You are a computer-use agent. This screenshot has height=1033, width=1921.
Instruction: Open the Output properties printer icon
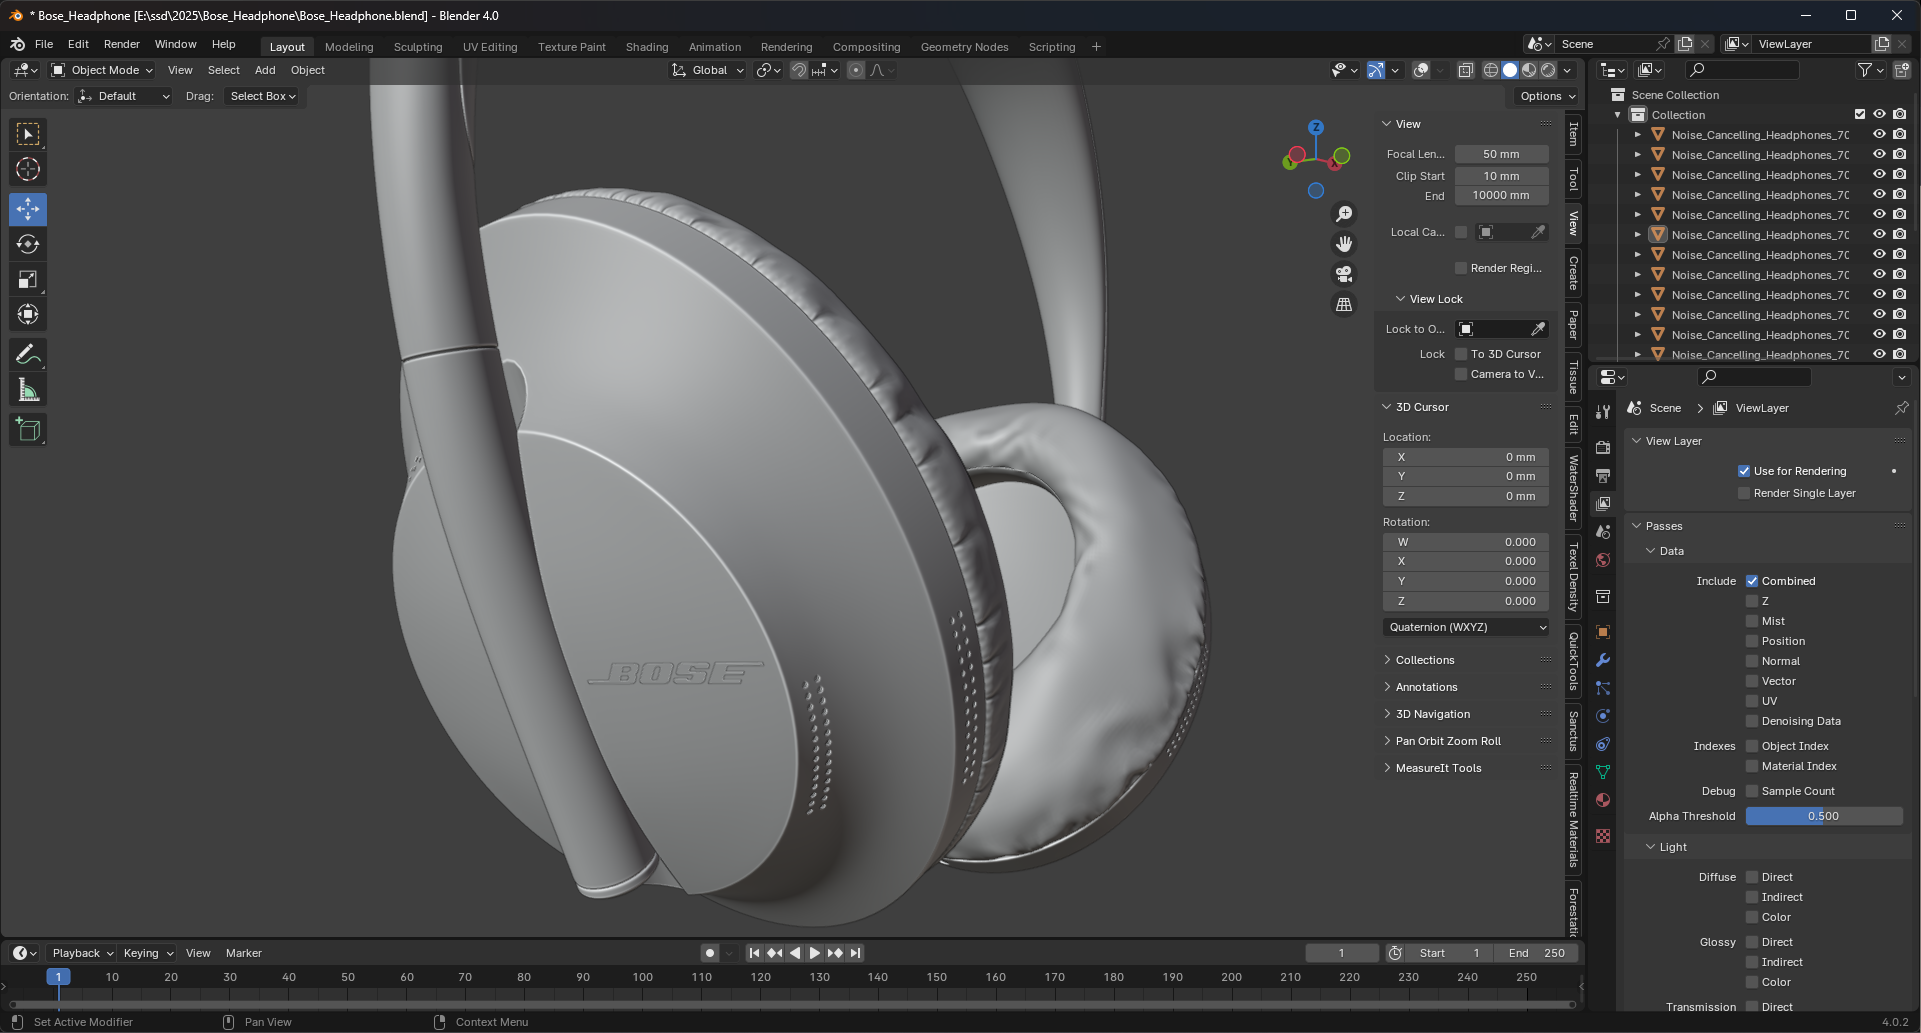click(1603, 475)
